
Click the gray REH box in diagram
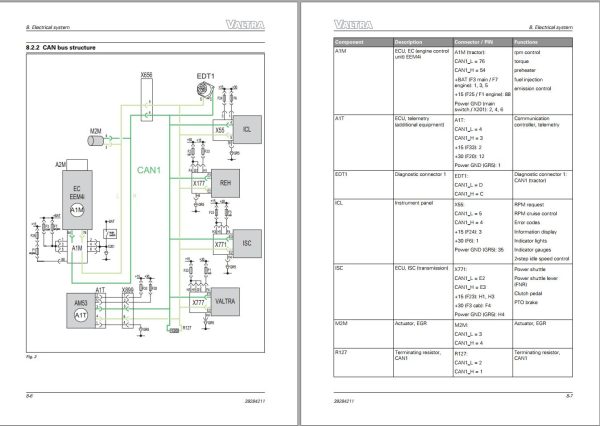pyautogui.click(x=225, y=183)
